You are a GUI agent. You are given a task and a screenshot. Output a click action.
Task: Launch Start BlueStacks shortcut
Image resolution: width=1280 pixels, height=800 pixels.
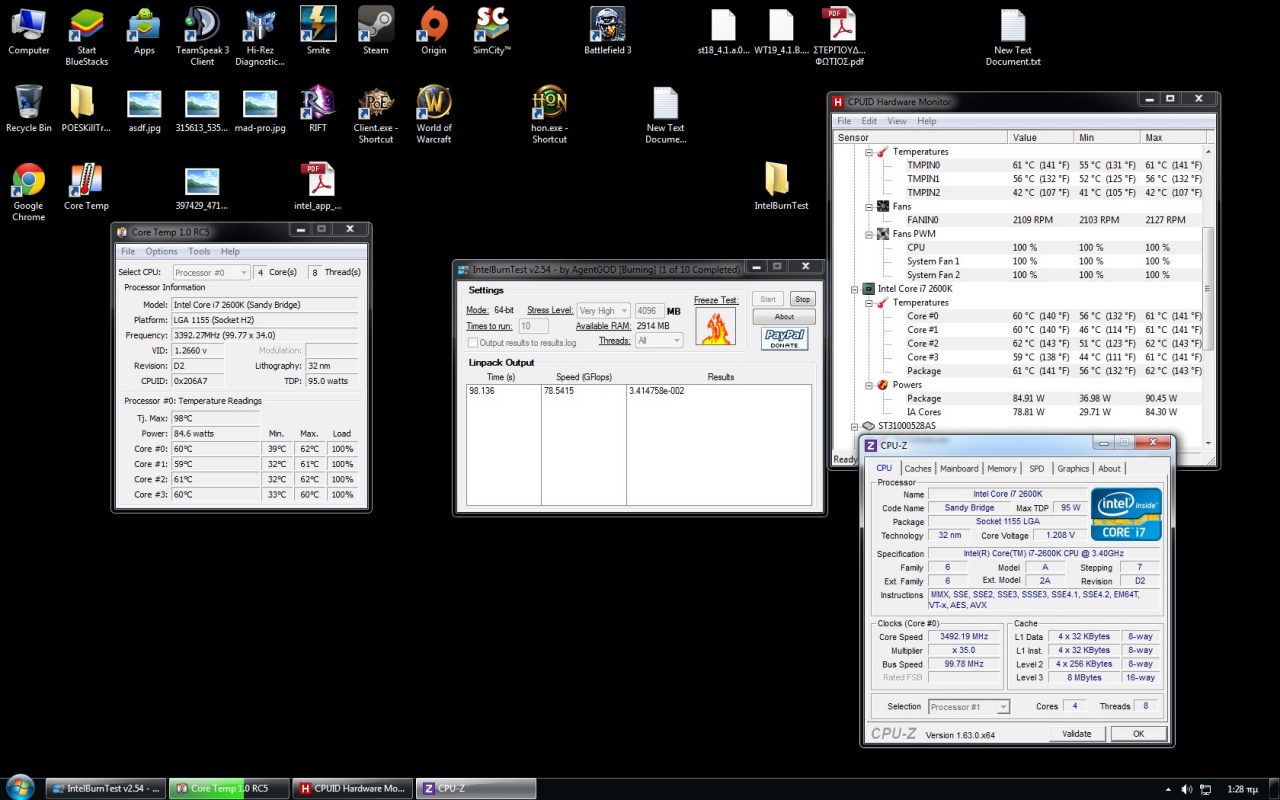tap(87, 36)
